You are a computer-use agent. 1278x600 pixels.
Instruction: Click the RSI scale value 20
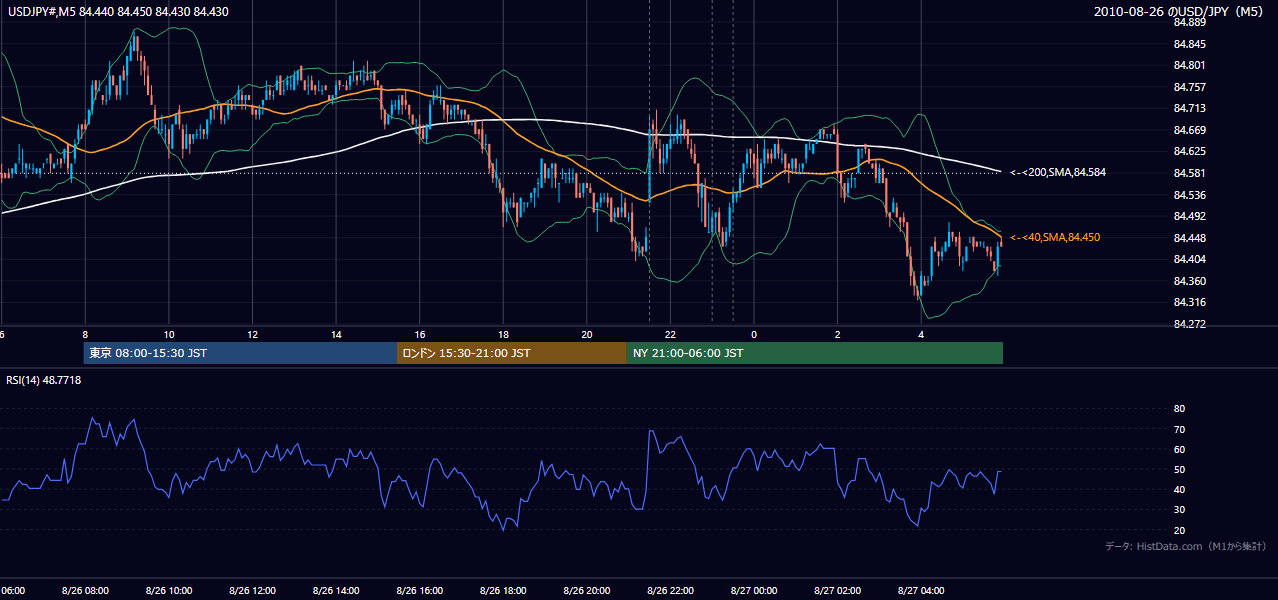[x=1179, y=530]
